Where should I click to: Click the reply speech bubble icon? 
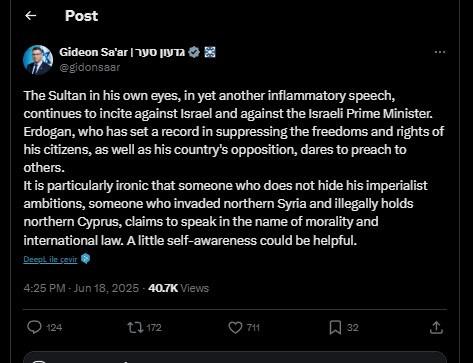tap(34, 327)
